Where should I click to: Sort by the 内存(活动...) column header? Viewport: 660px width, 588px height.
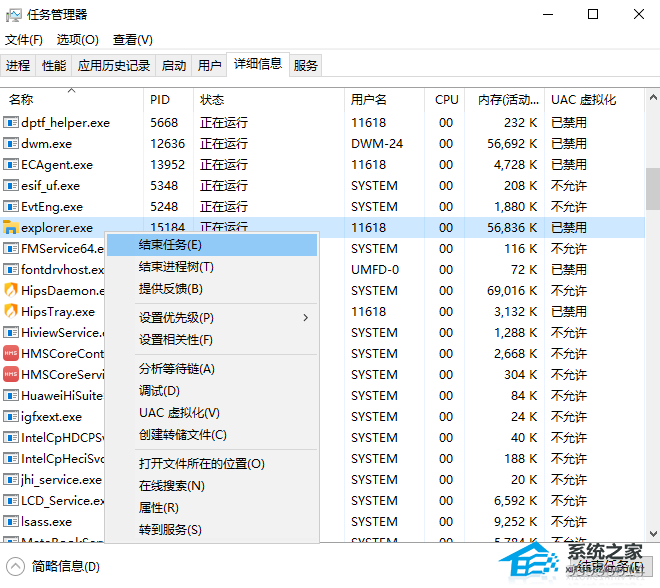[505, 100]
